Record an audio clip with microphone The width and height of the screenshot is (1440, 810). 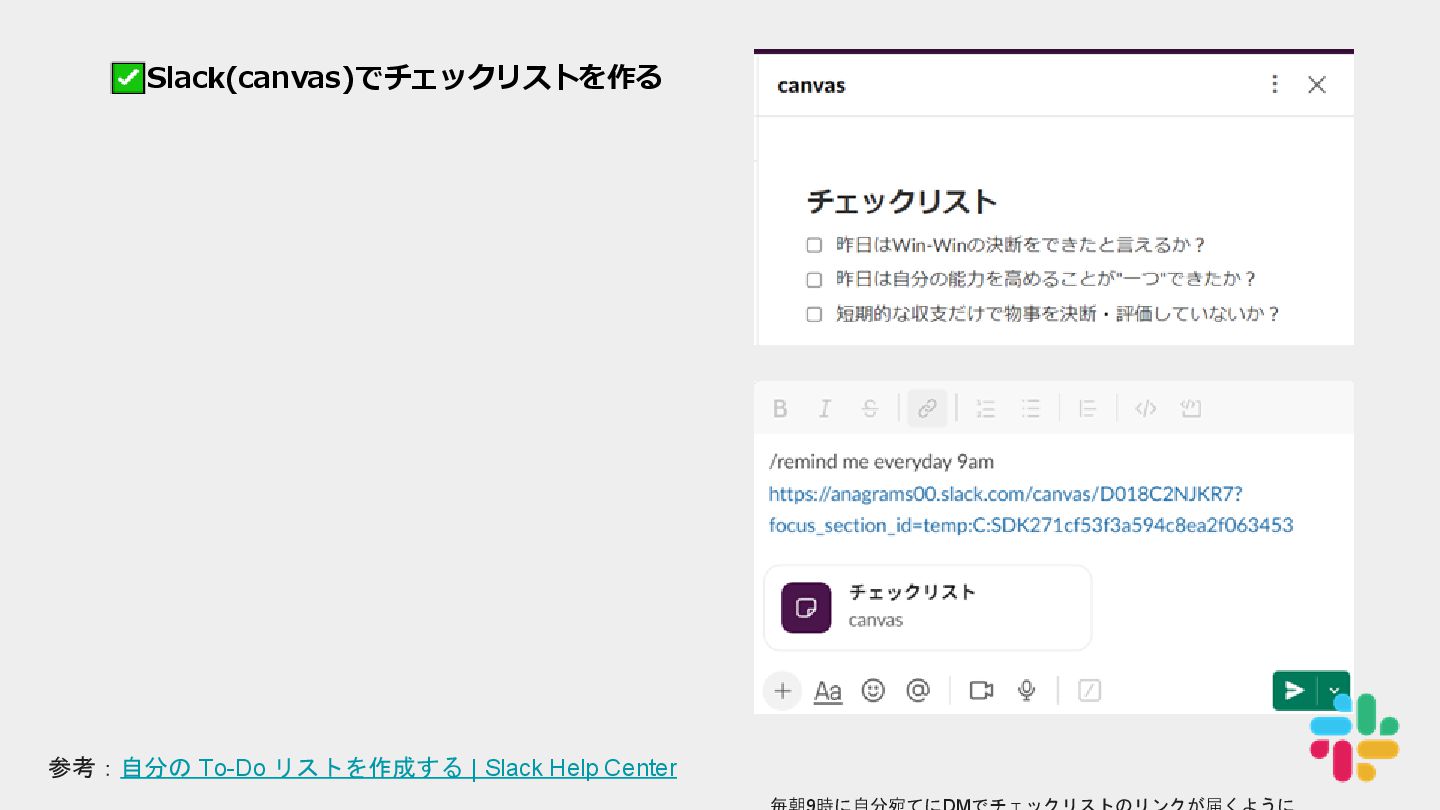click(x=1026, y=690)
